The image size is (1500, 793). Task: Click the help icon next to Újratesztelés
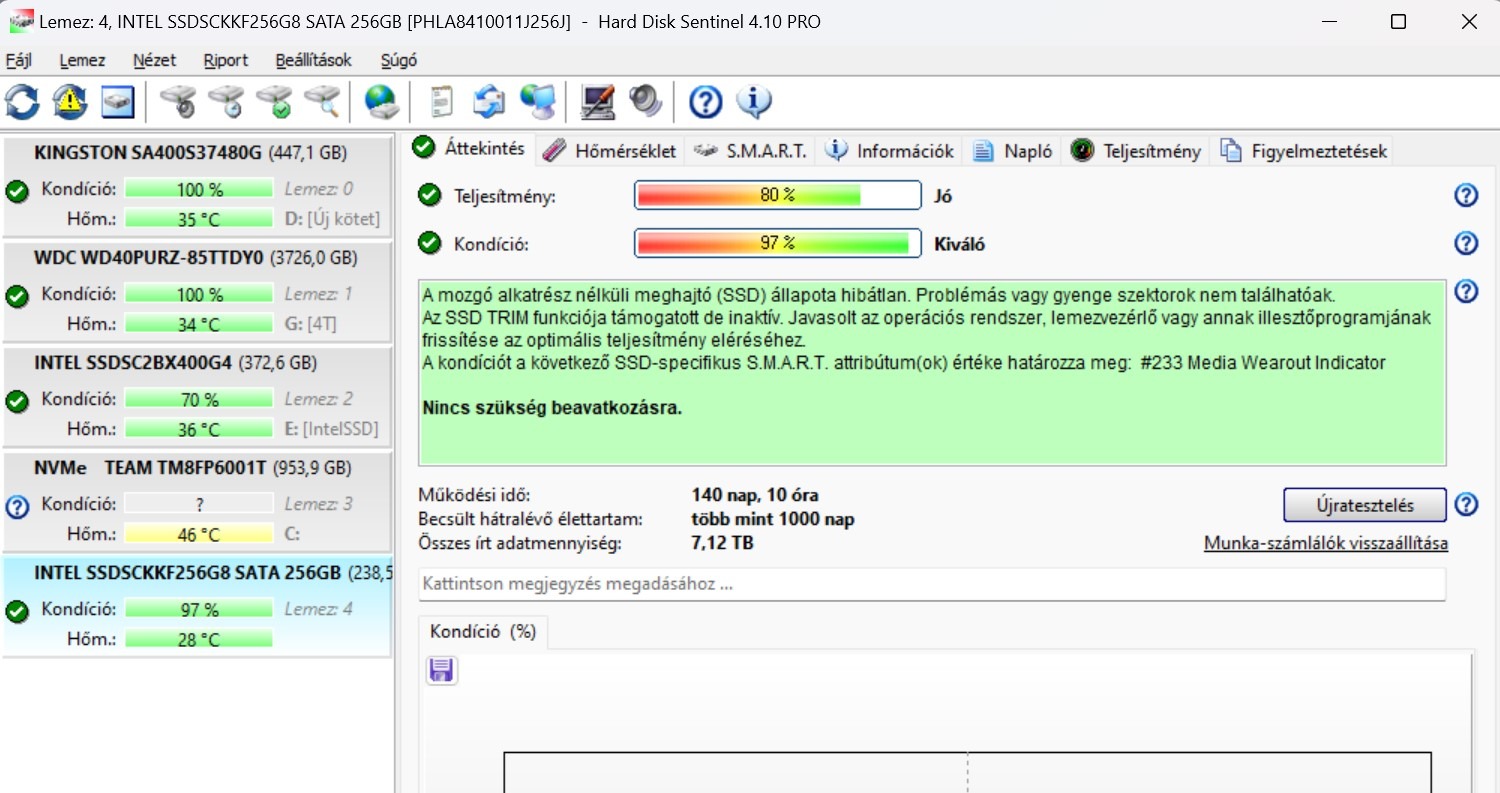pos(1466,504)
